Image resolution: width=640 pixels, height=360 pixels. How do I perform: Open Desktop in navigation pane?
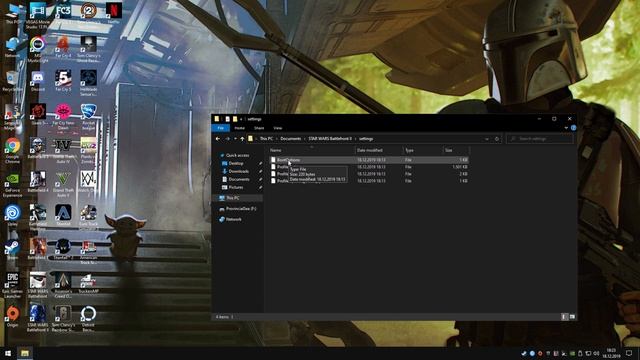pyautogui.click(x=236, y=163)
